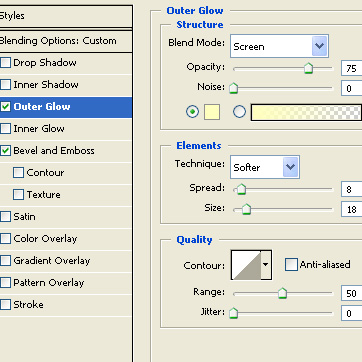Click the Opacity value field showing 75

tap(352, 68)
